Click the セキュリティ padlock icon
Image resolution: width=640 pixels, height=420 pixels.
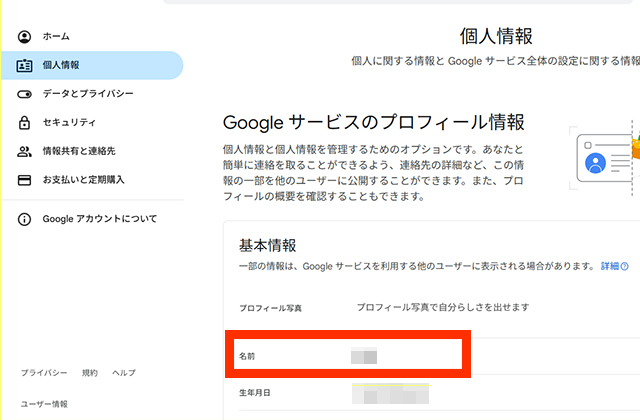(24, 122)
